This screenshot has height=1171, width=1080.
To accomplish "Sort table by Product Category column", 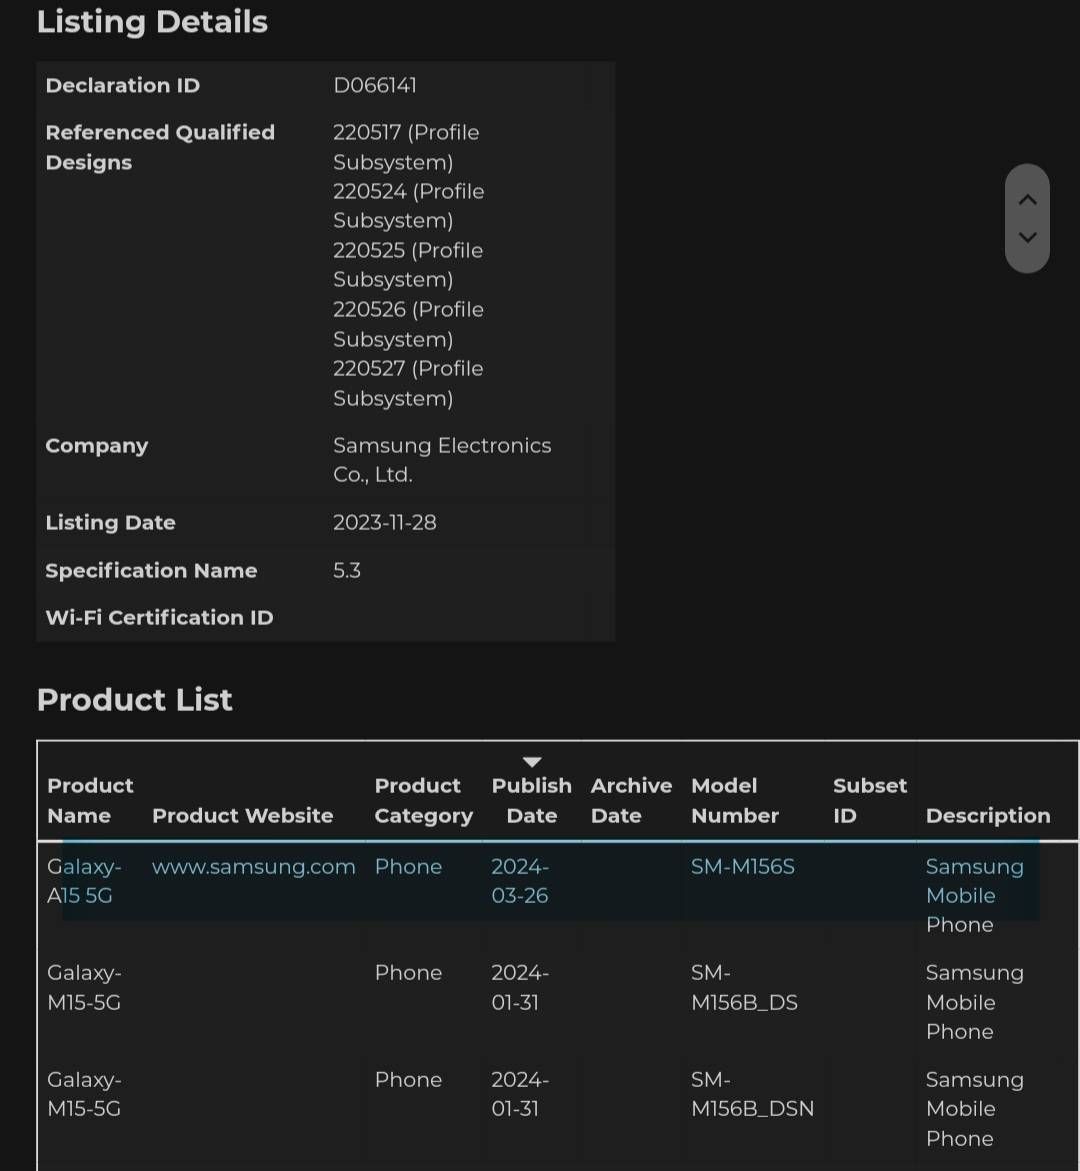I will 423,800.
